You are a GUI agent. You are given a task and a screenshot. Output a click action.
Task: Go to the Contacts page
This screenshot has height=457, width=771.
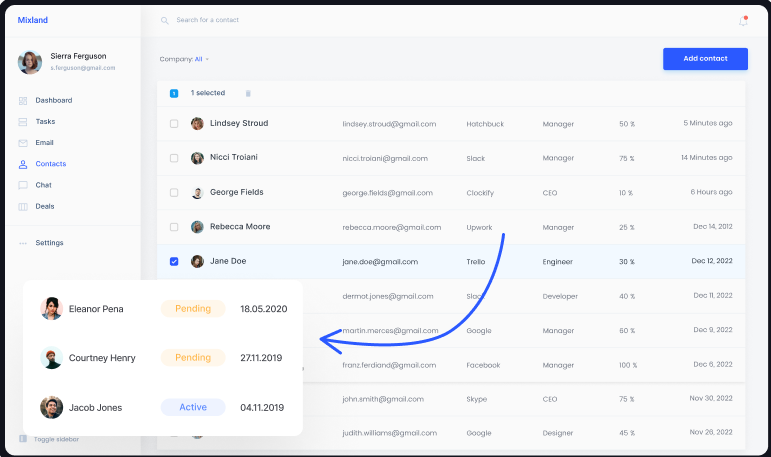50,164
